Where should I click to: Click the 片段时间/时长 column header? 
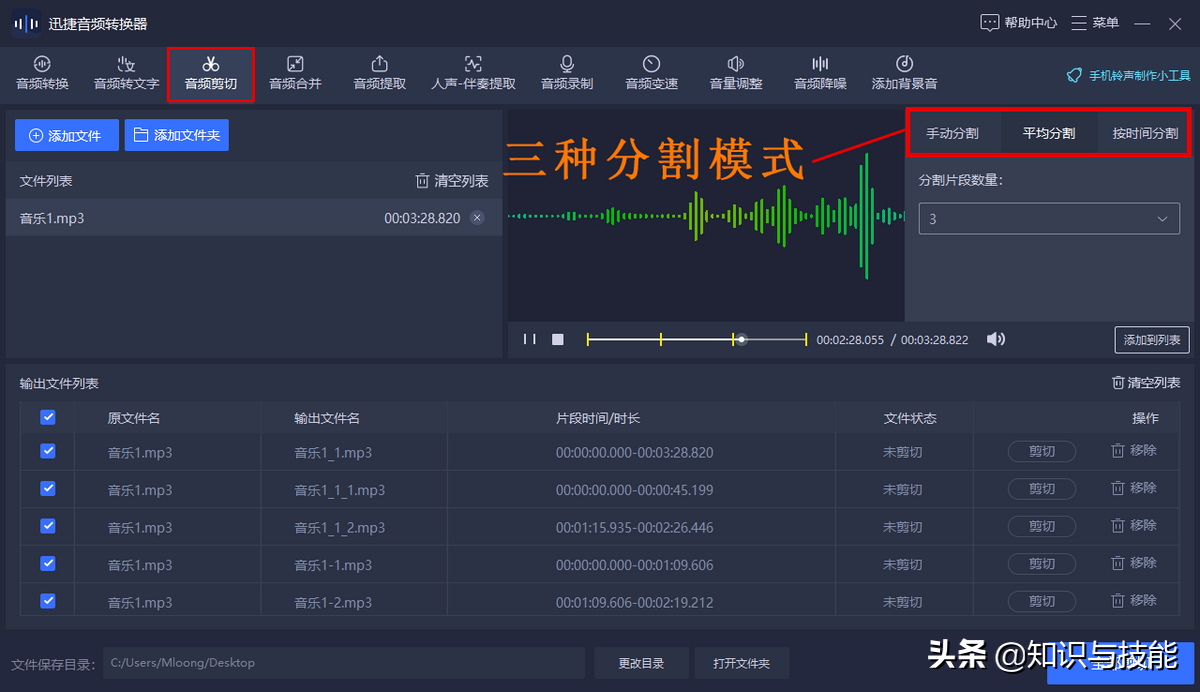[598, 418]
